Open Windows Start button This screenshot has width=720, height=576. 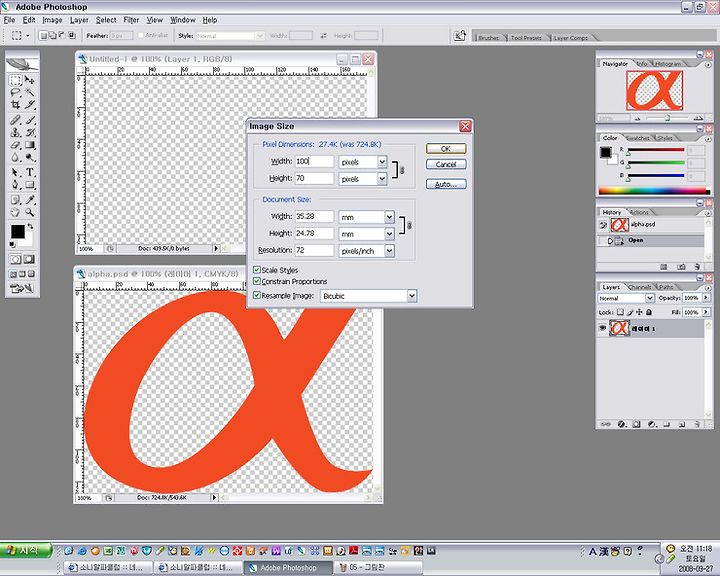pyautogui.click(x=26, y=550)
